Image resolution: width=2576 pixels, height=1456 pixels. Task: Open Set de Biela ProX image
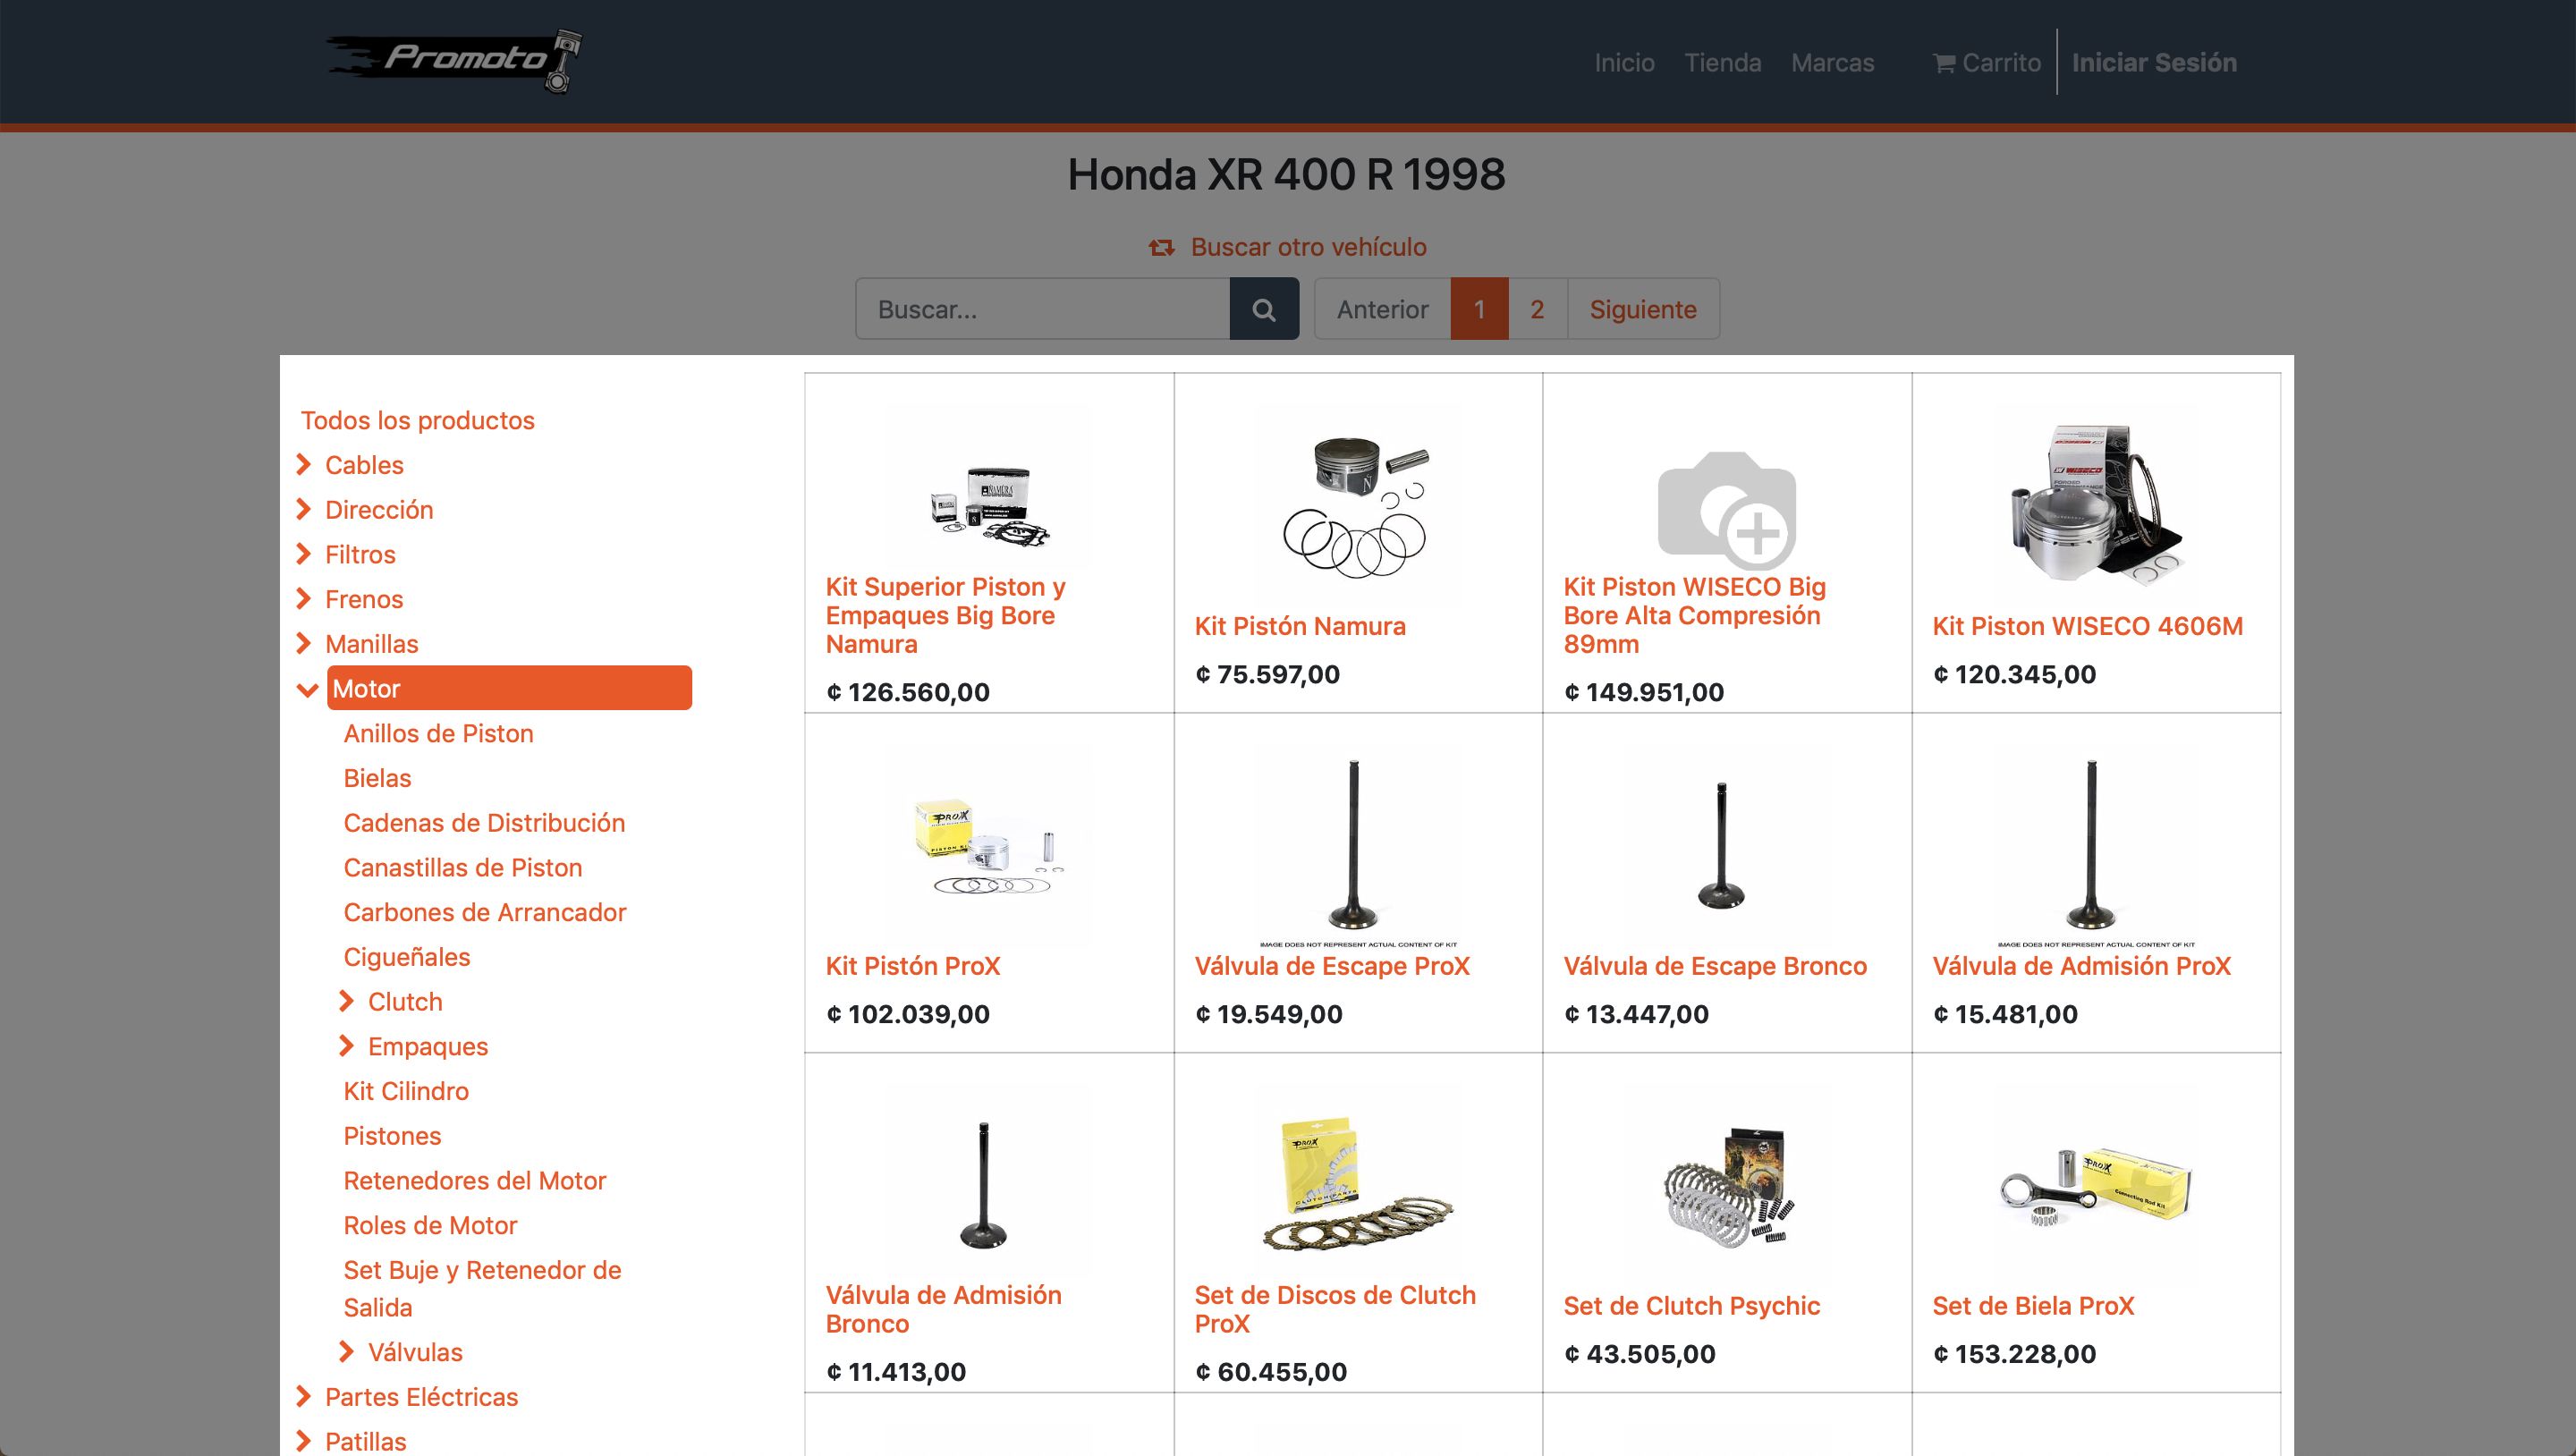click(2096, 1186)
